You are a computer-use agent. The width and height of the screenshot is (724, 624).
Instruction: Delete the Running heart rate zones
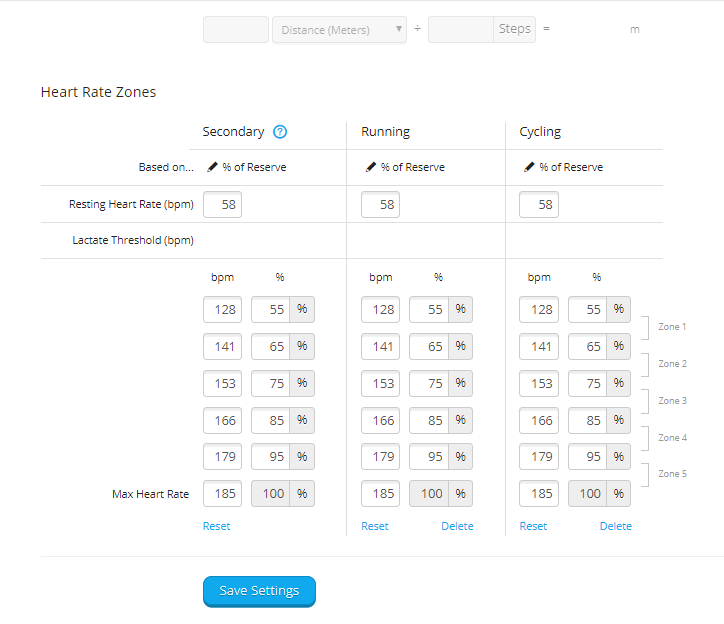pos(457,526)
